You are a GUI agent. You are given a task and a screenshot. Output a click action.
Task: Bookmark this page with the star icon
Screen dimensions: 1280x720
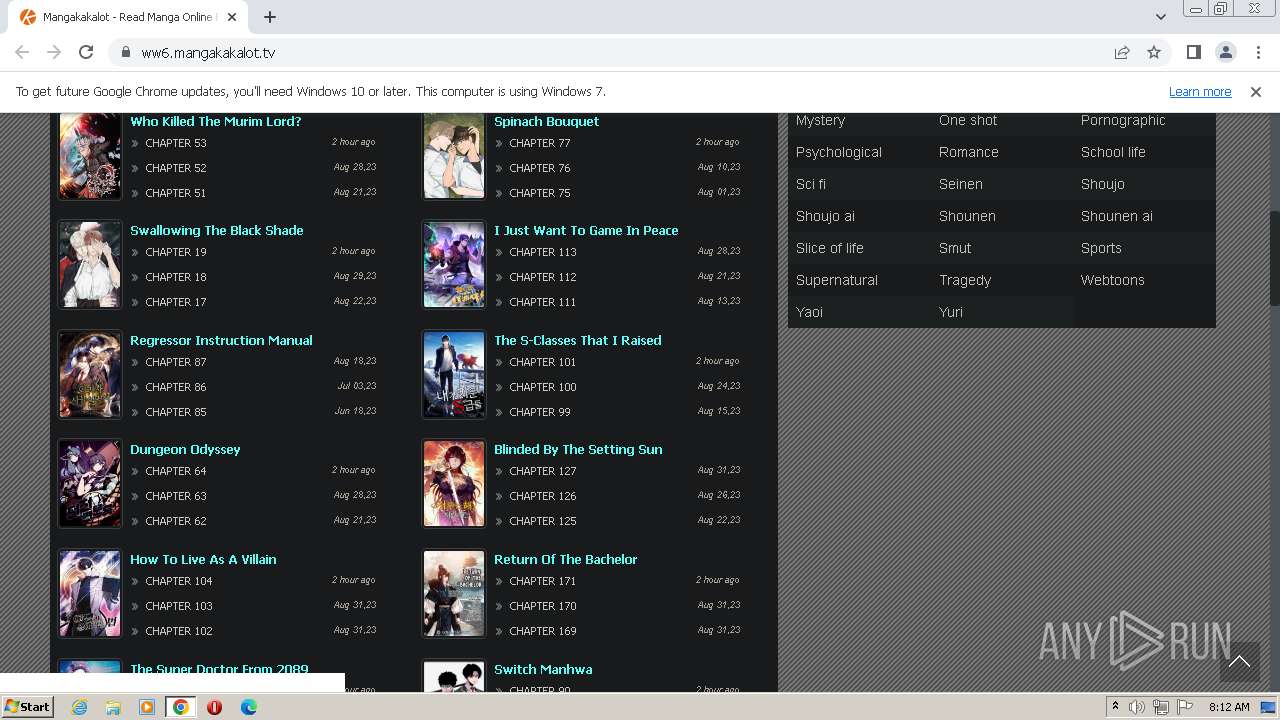click(x=1154, y=52)
